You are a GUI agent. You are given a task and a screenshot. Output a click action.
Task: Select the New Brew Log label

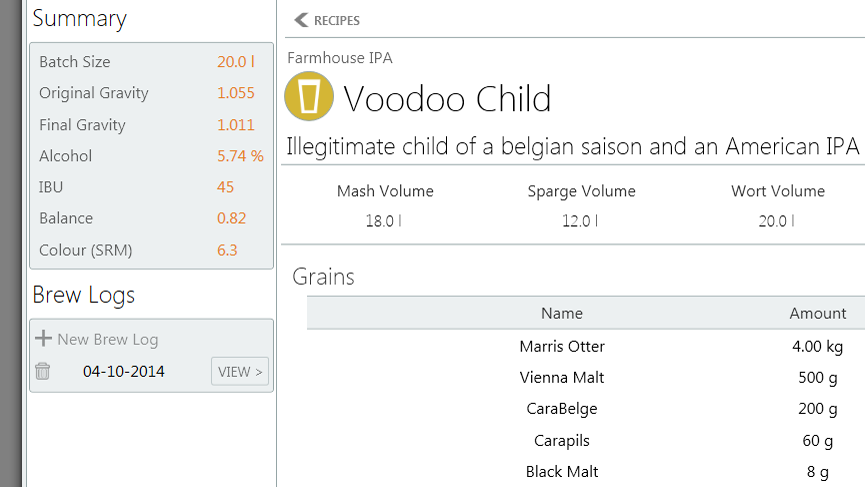pyautogui.click(x=108, y=339)
